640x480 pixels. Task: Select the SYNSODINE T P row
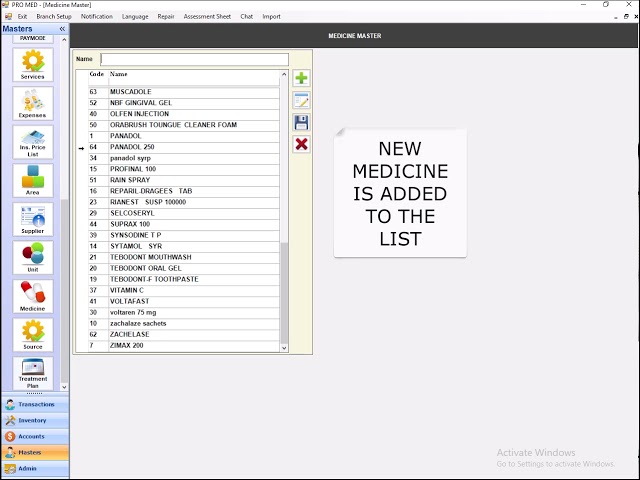184,235
